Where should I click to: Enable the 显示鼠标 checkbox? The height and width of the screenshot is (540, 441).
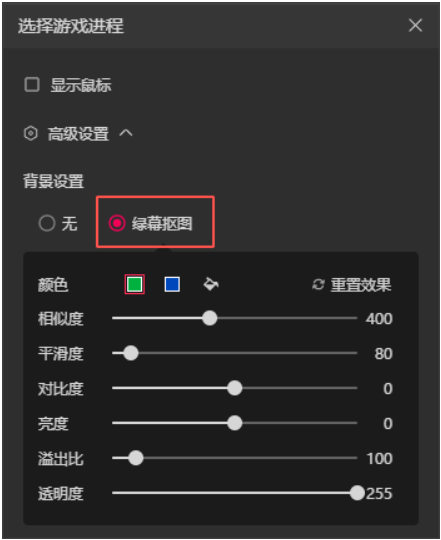[32, 84]
